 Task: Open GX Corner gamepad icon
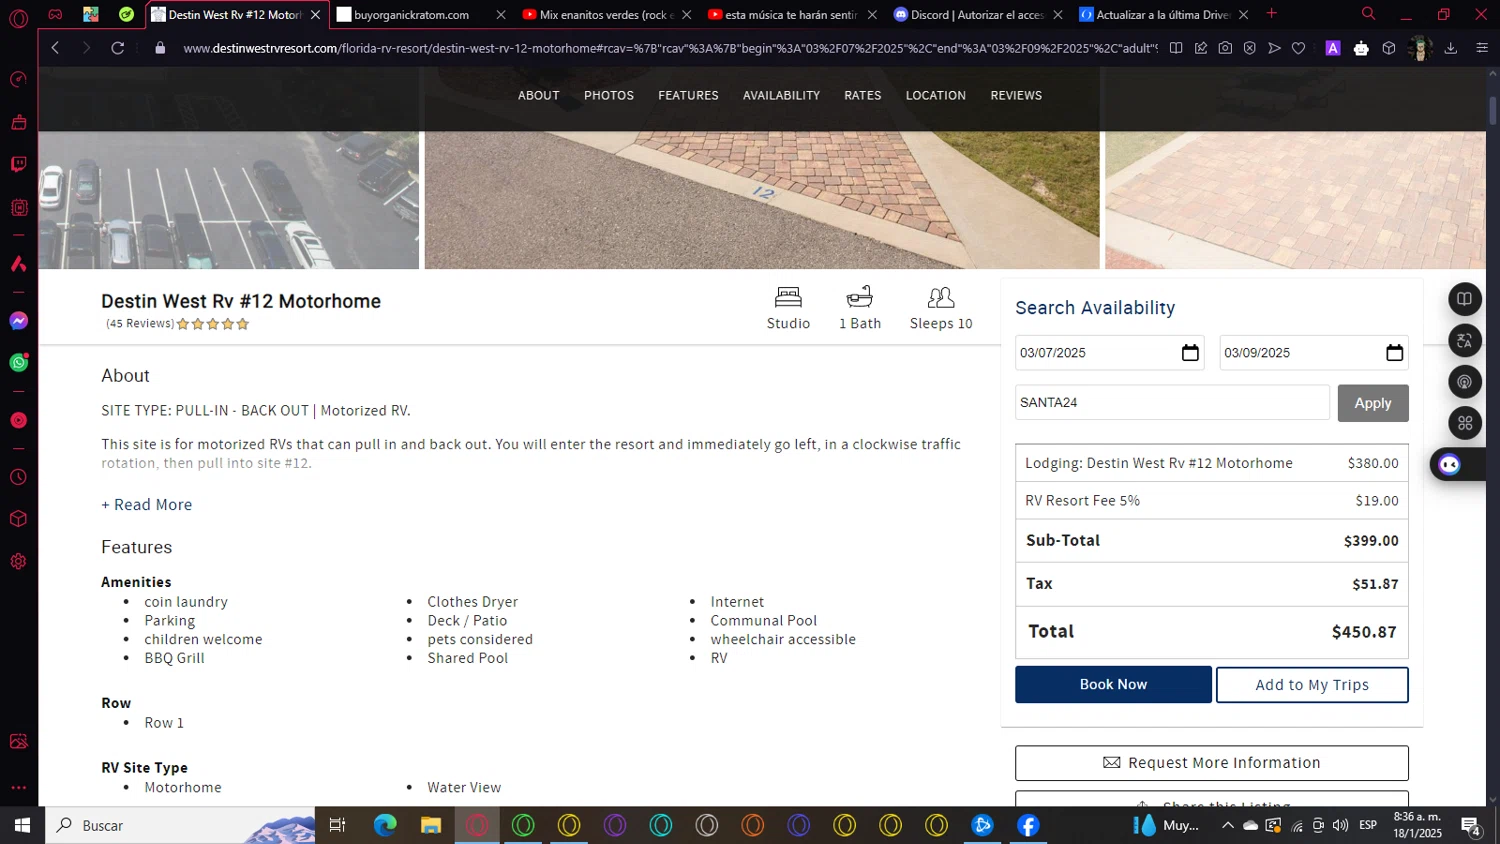[x=55, y=14]
